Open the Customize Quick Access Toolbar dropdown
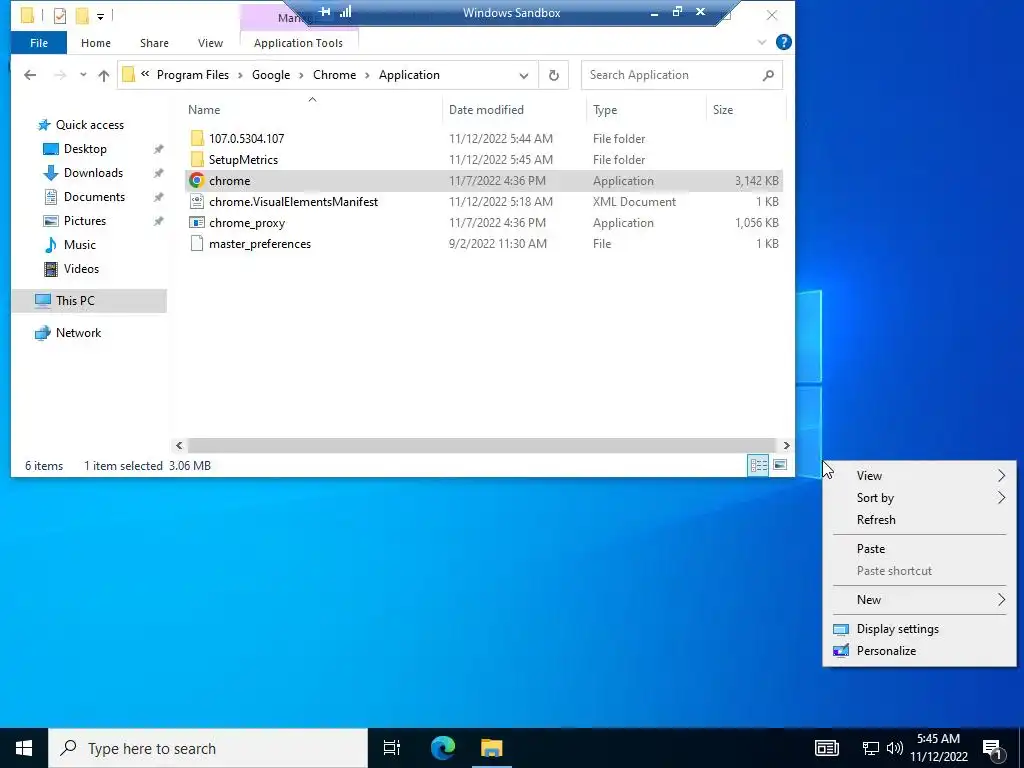Screen dimensions: 1024x768 [101, 16]
